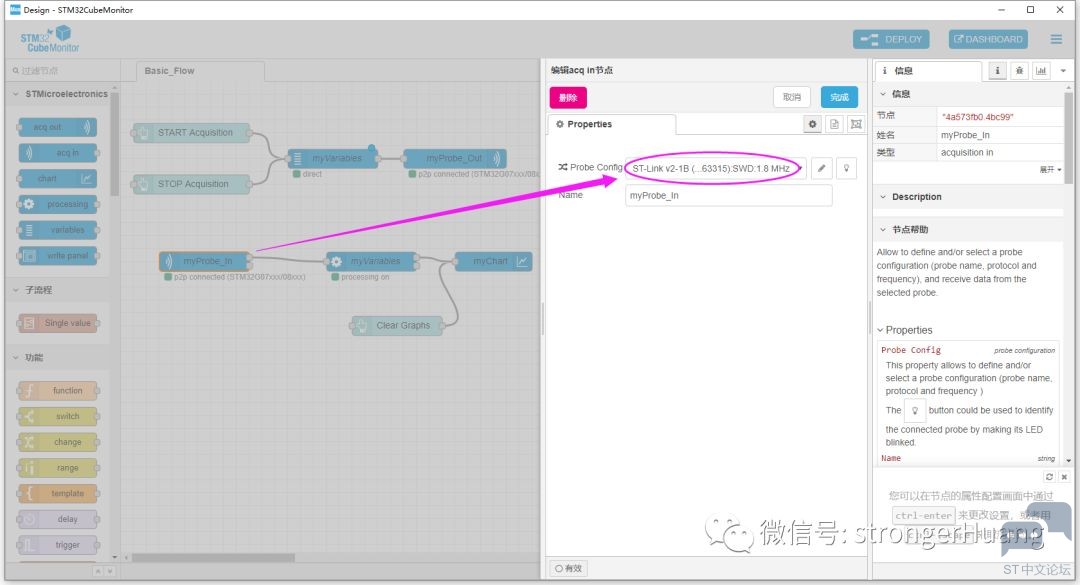The width and height of the screenshot is (1080, 585).
Task: Click the Name input field myProbe_In
Action: coord(728,196)
